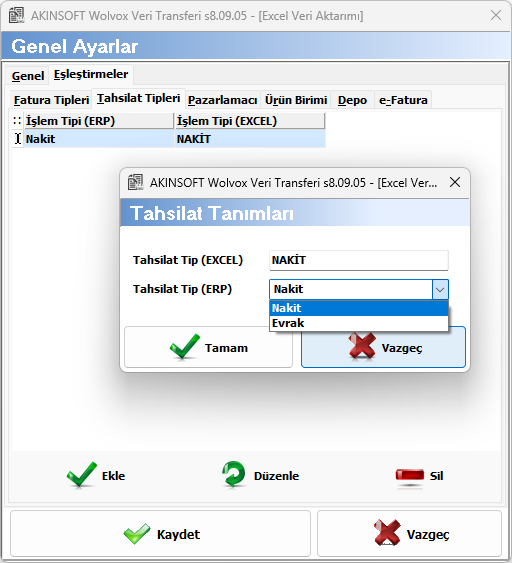
Task: Go to the Genel tab
Action: (x=28, y=76)
